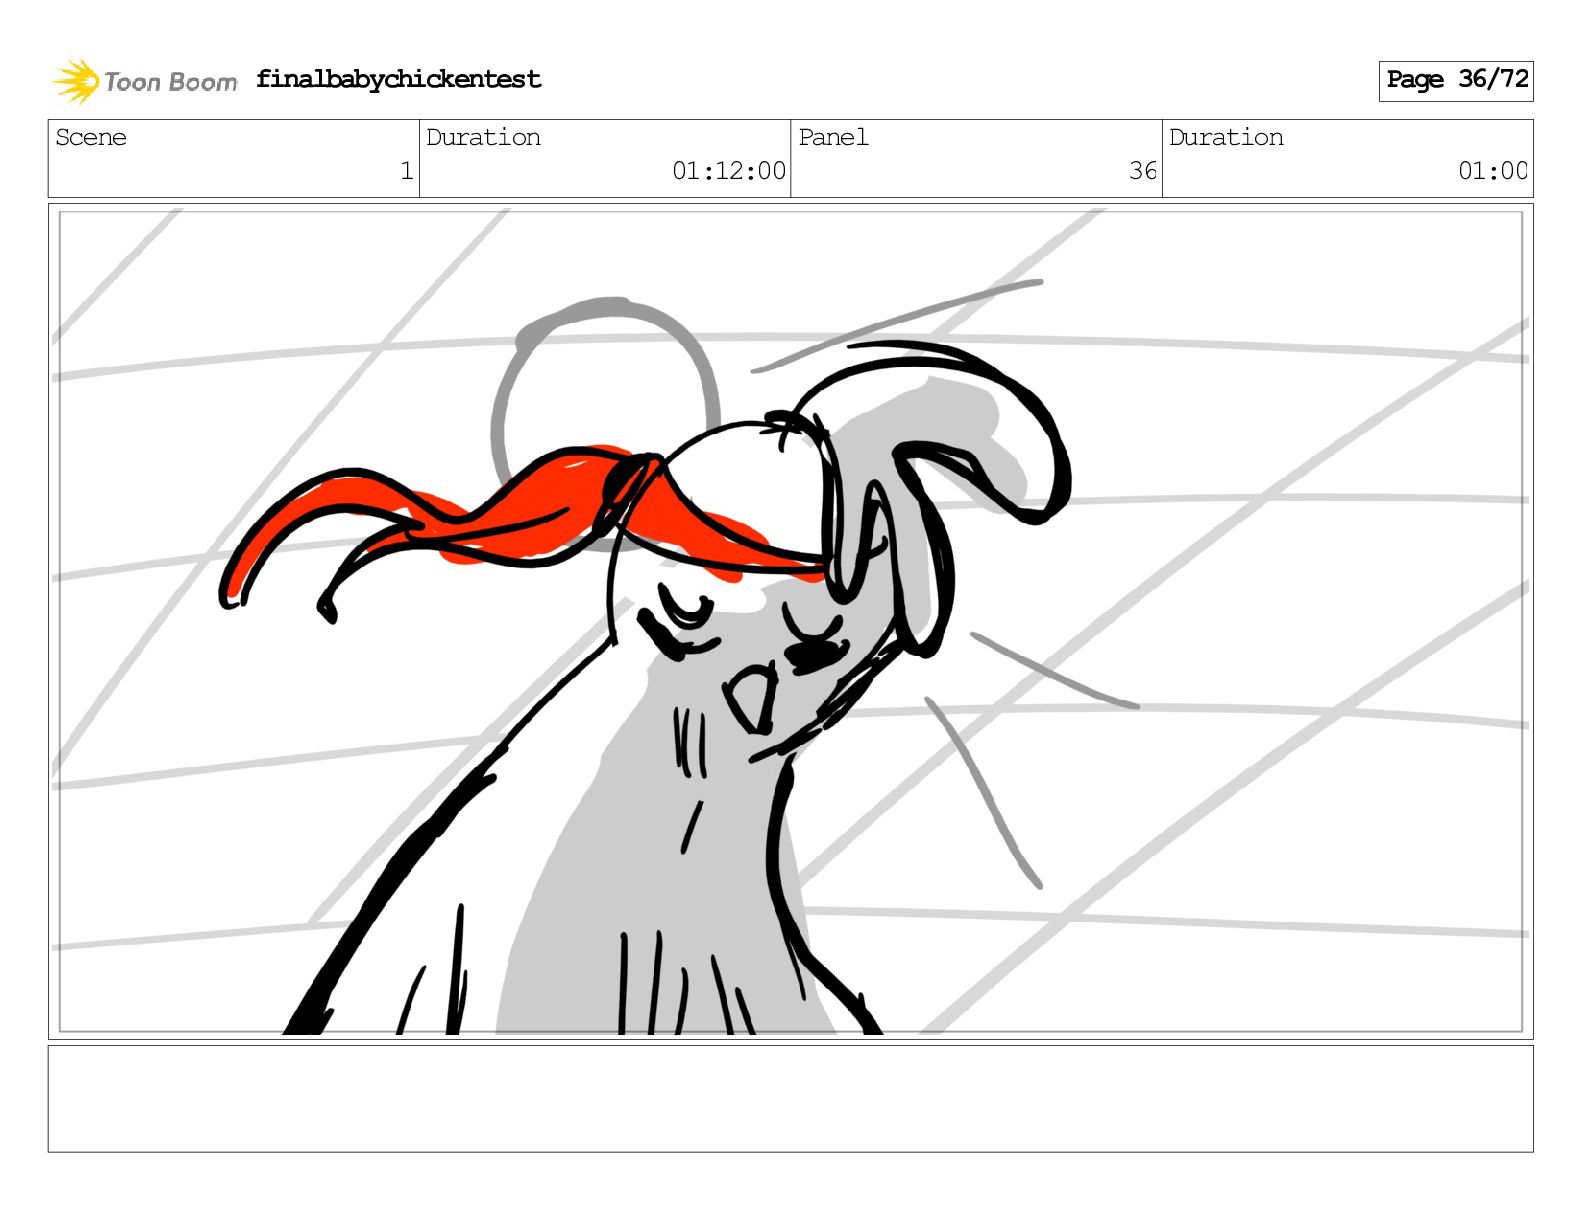The image size is (1584, 1224).
Task: Click the storyboard panel drawing of the chicken
Action: pyautogui.click(x=790, y=621)
